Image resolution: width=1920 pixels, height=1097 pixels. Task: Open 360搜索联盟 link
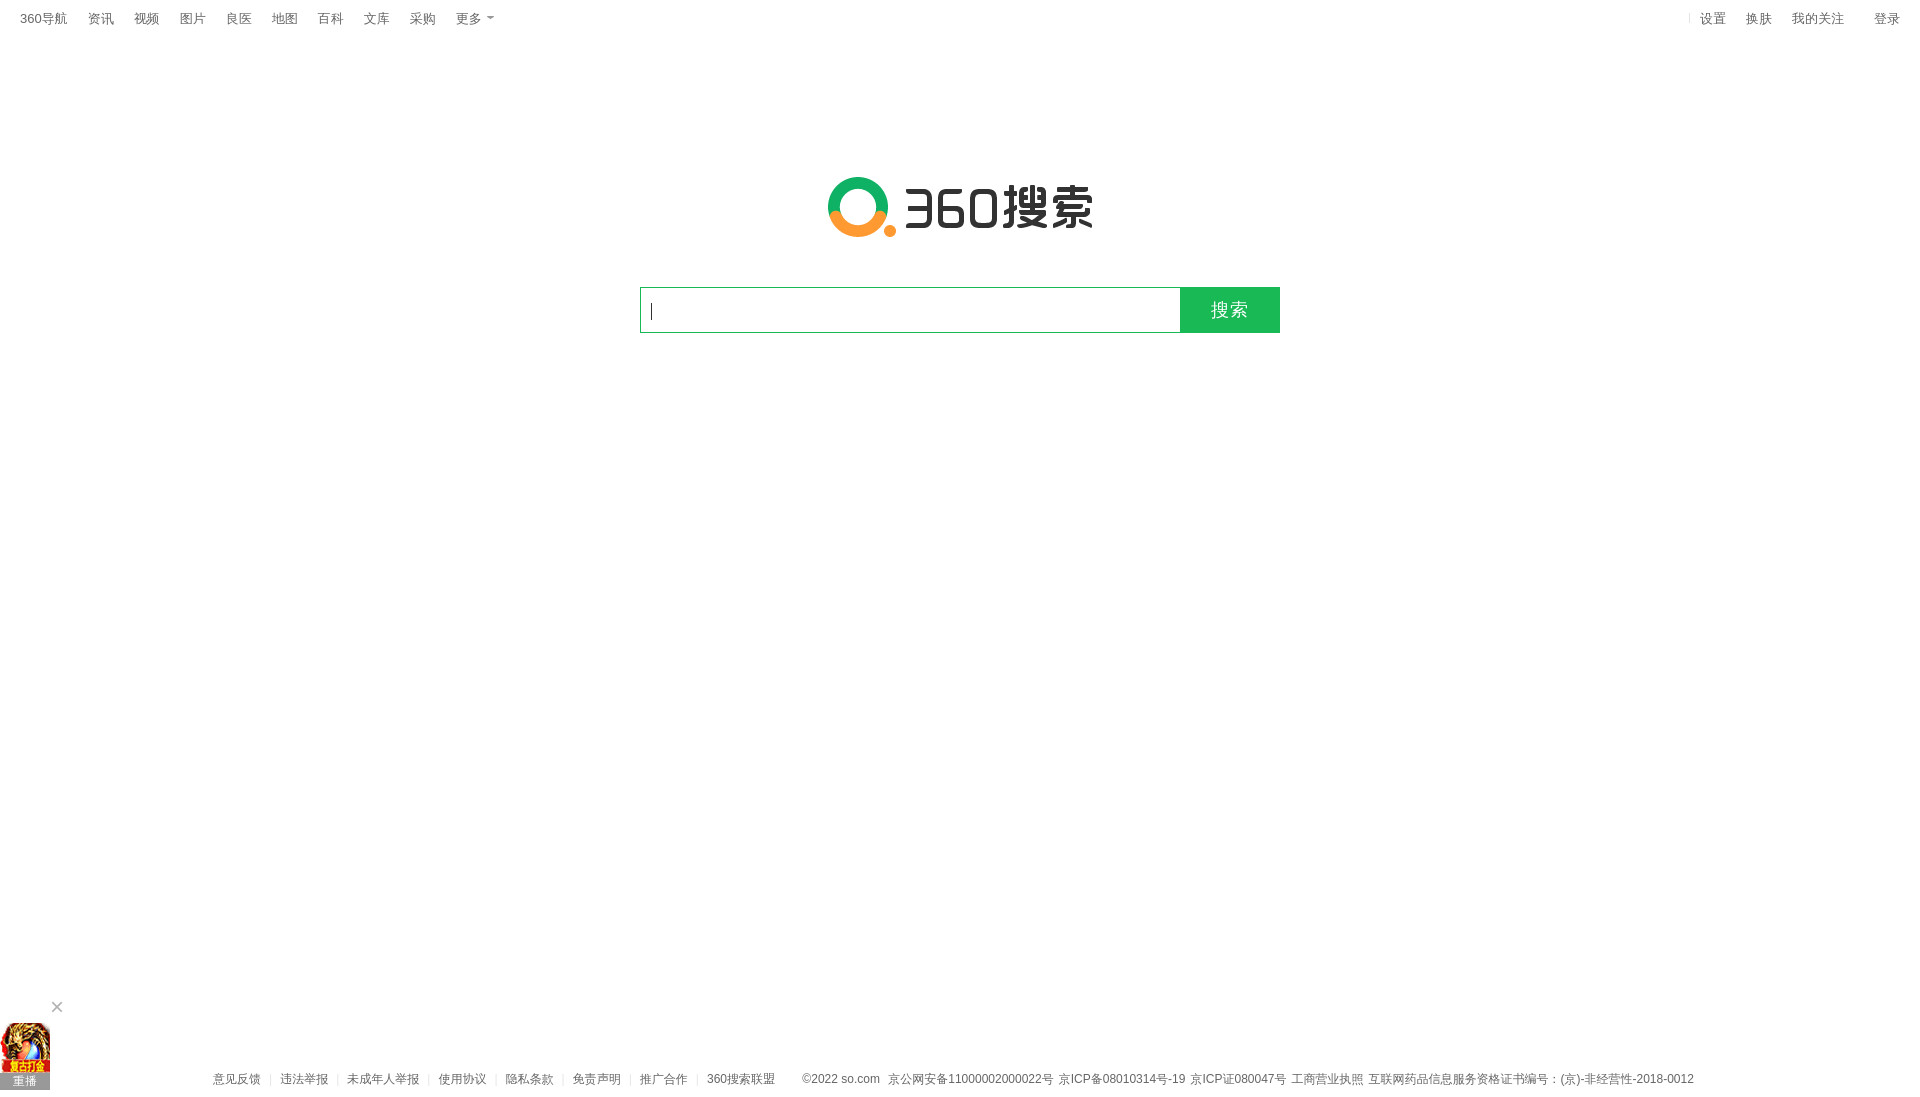(741, 1080)
